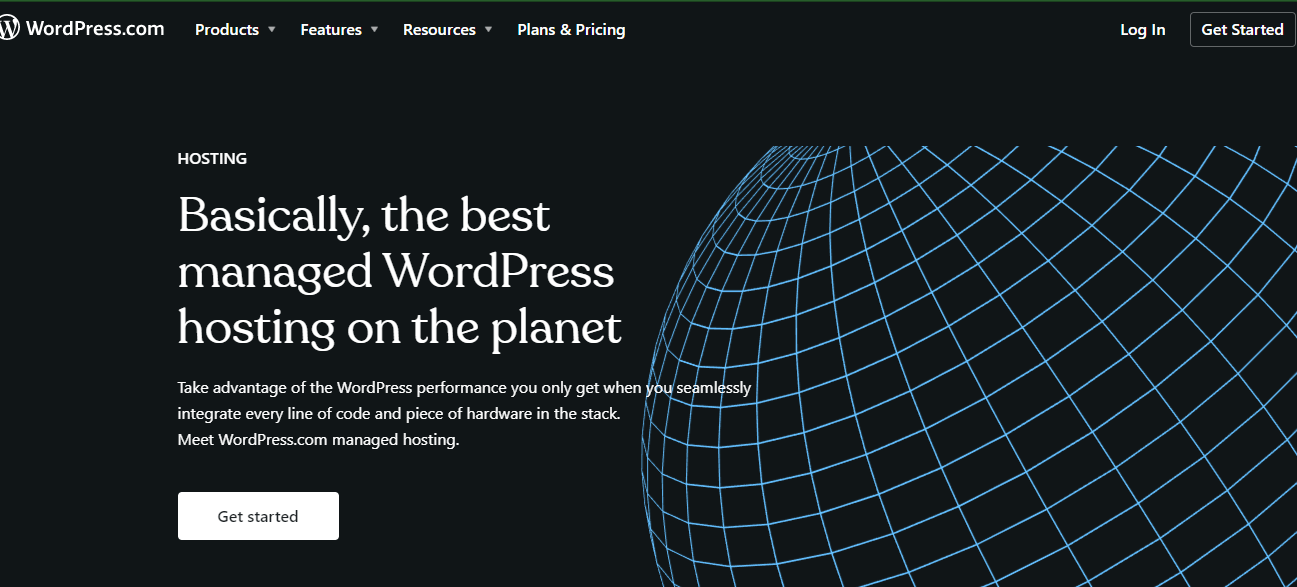This screenshot has height=587, width=1297.
Task: Click the HOSTING label text
Action: click(212, 158)
